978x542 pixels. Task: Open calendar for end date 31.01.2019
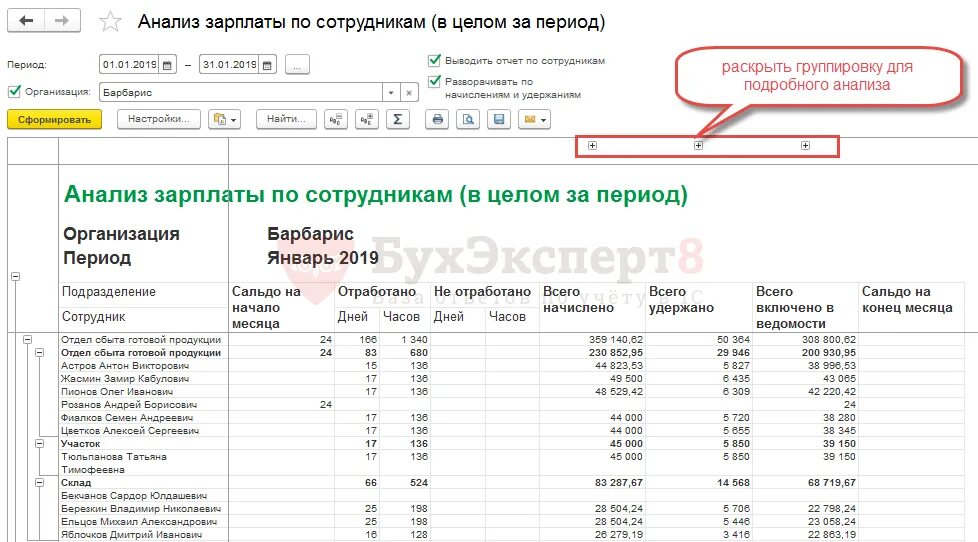tap(267, 65)
